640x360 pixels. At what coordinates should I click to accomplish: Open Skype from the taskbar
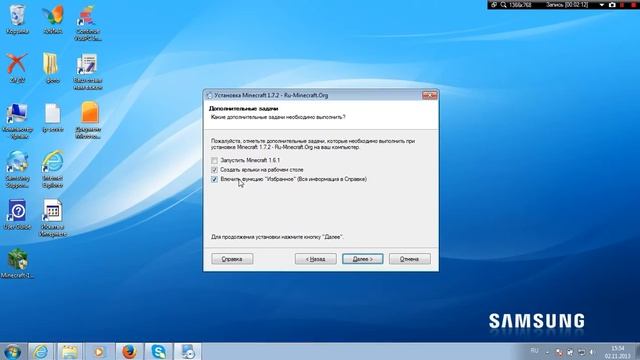tap(158, 352)
